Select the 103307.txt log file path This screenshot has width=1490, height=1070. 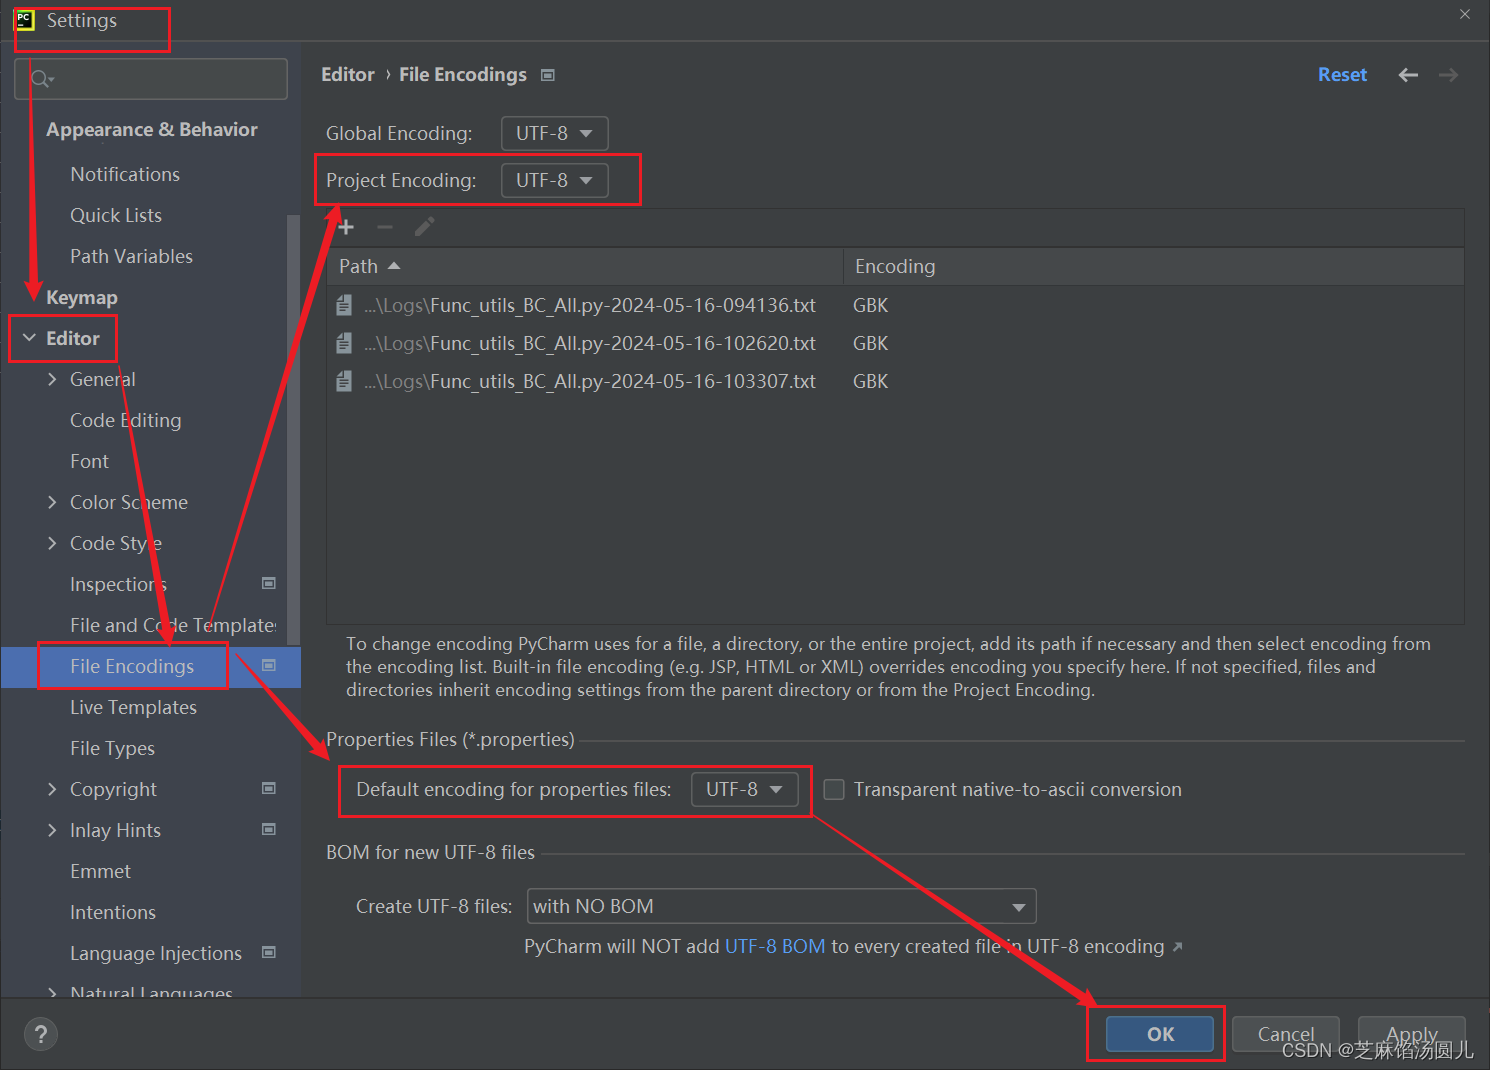click(x=590, y=381)
